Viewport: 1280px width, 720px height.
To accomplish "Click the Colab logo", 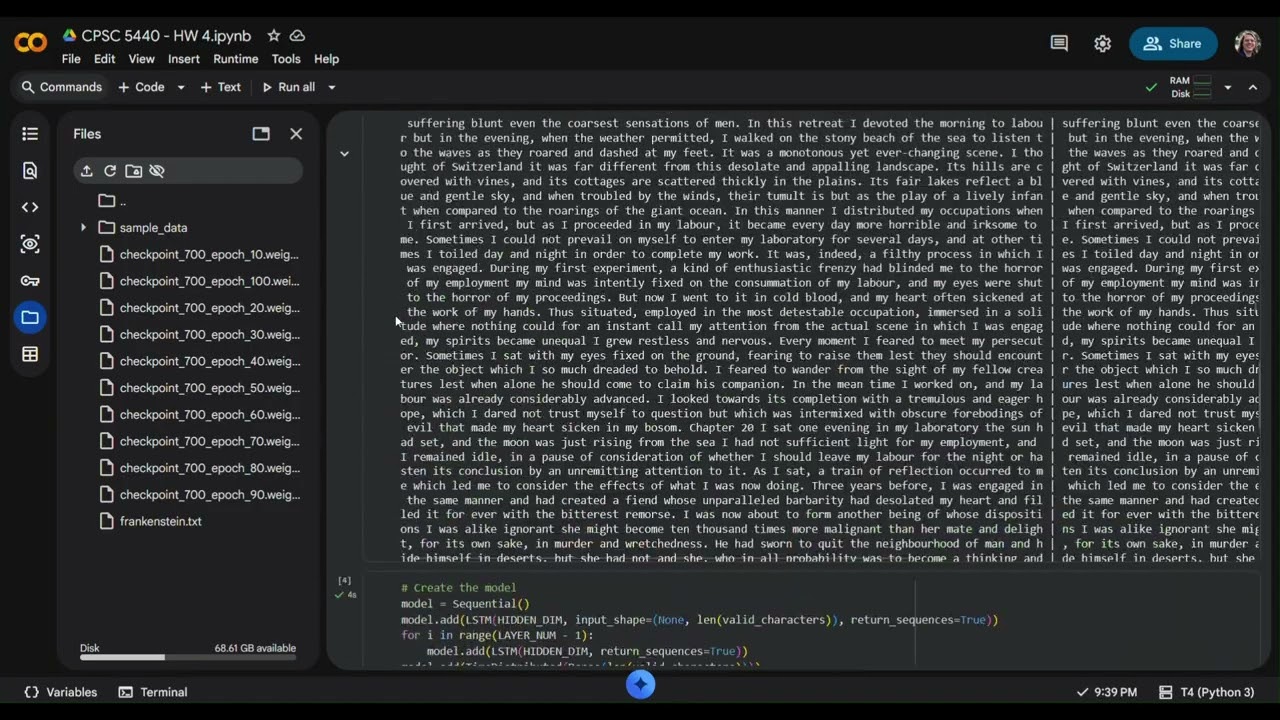I will 30,43.
